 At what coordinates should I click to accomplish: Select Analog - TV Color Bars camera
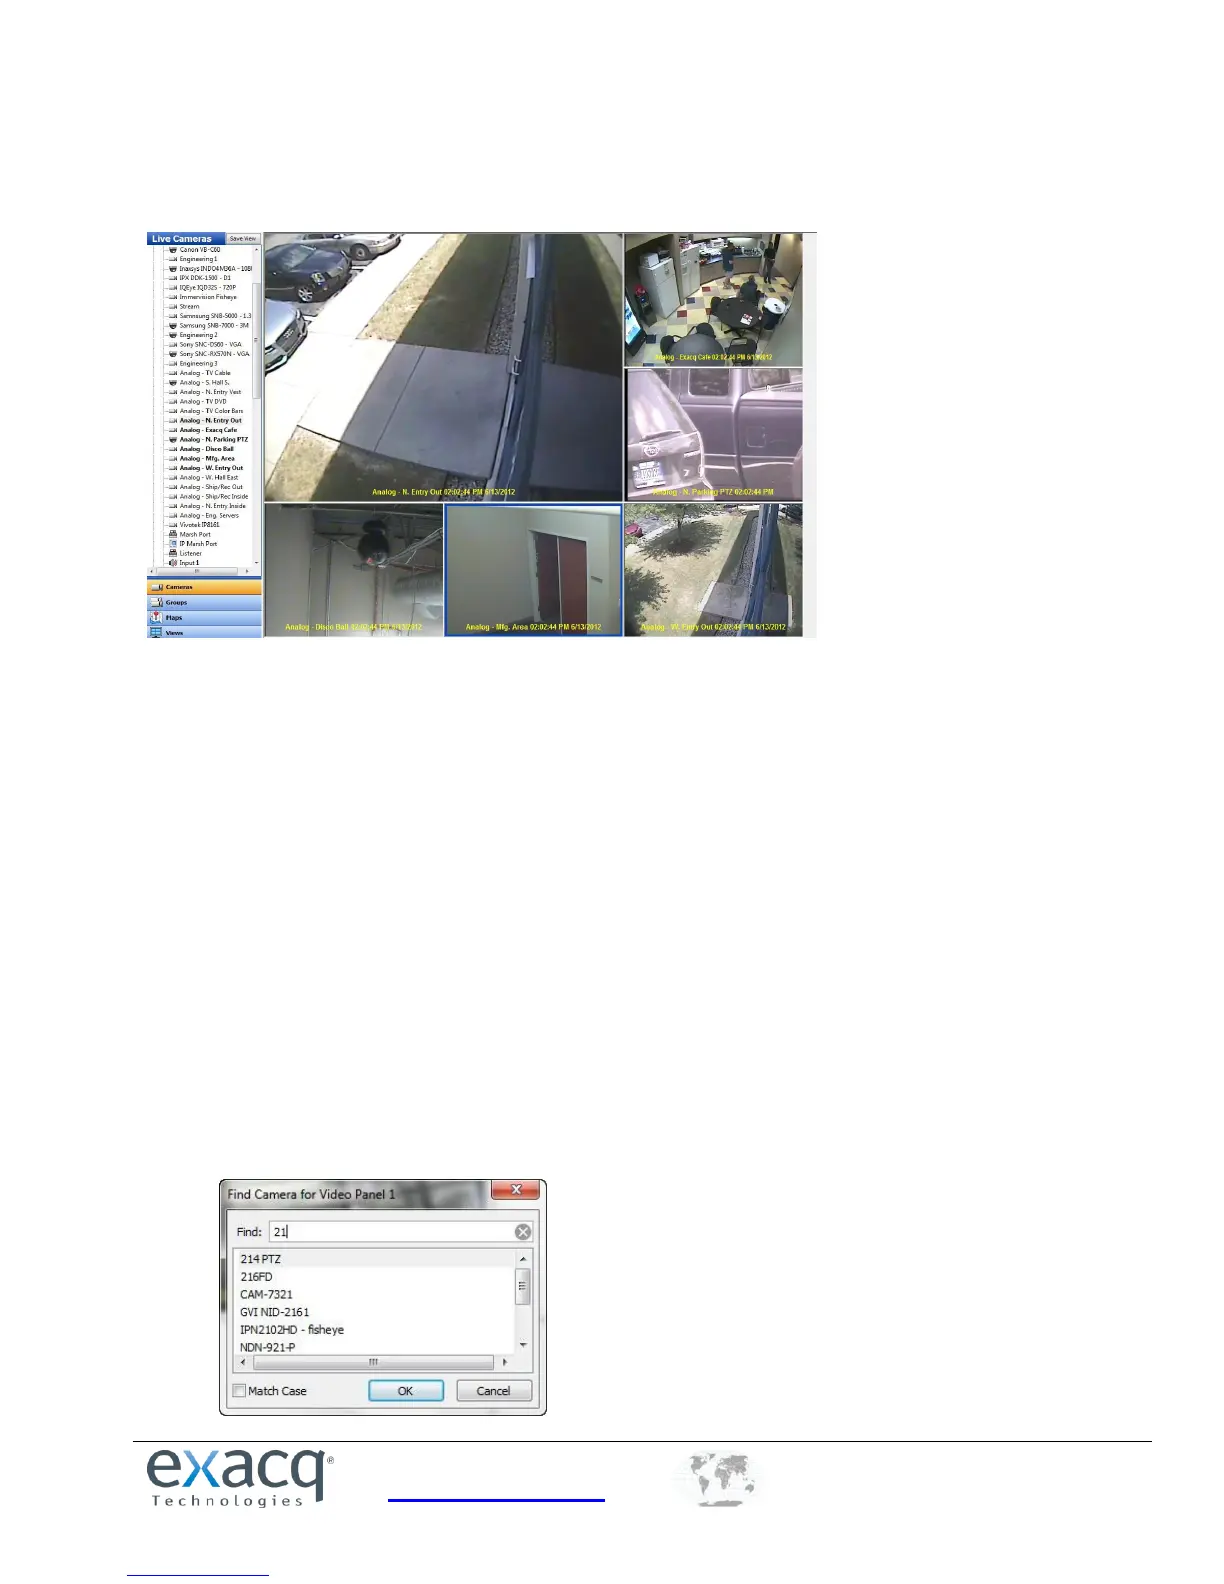(x=211, y=411)
